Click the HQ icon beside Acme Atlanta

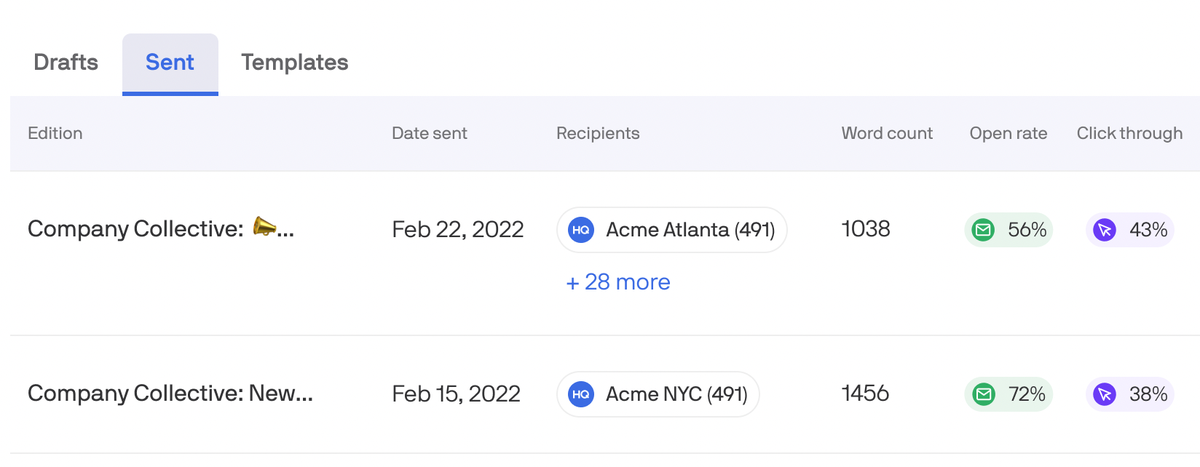pyautogui.click(x=581, y=230)
